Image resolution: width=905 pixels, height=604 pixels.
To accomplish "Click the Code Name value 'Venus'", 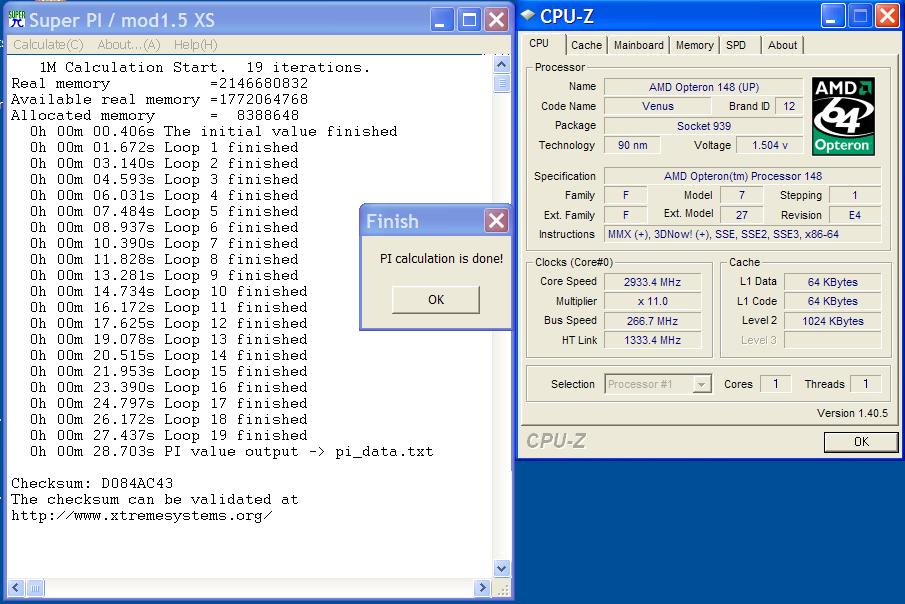I will tap(657, 106).
